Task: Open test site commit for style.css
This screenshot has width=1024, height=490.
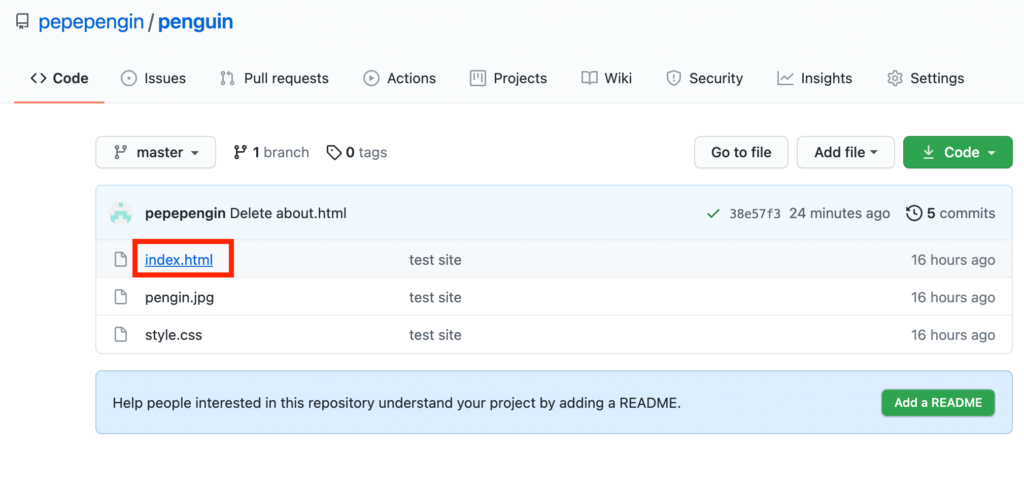Action: (436, 335)
